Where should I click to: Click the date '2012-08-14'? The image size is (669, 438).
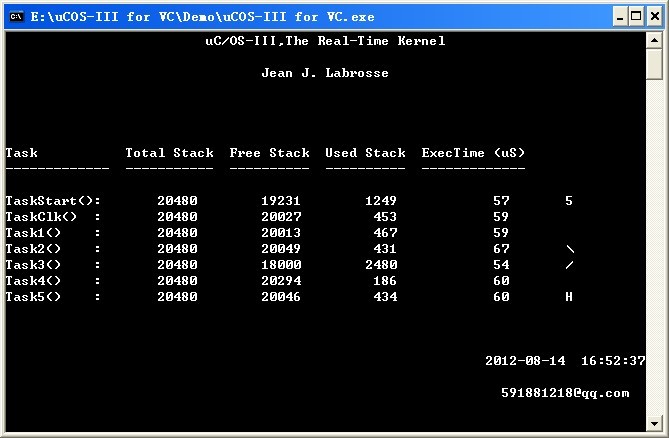point(525,361)
